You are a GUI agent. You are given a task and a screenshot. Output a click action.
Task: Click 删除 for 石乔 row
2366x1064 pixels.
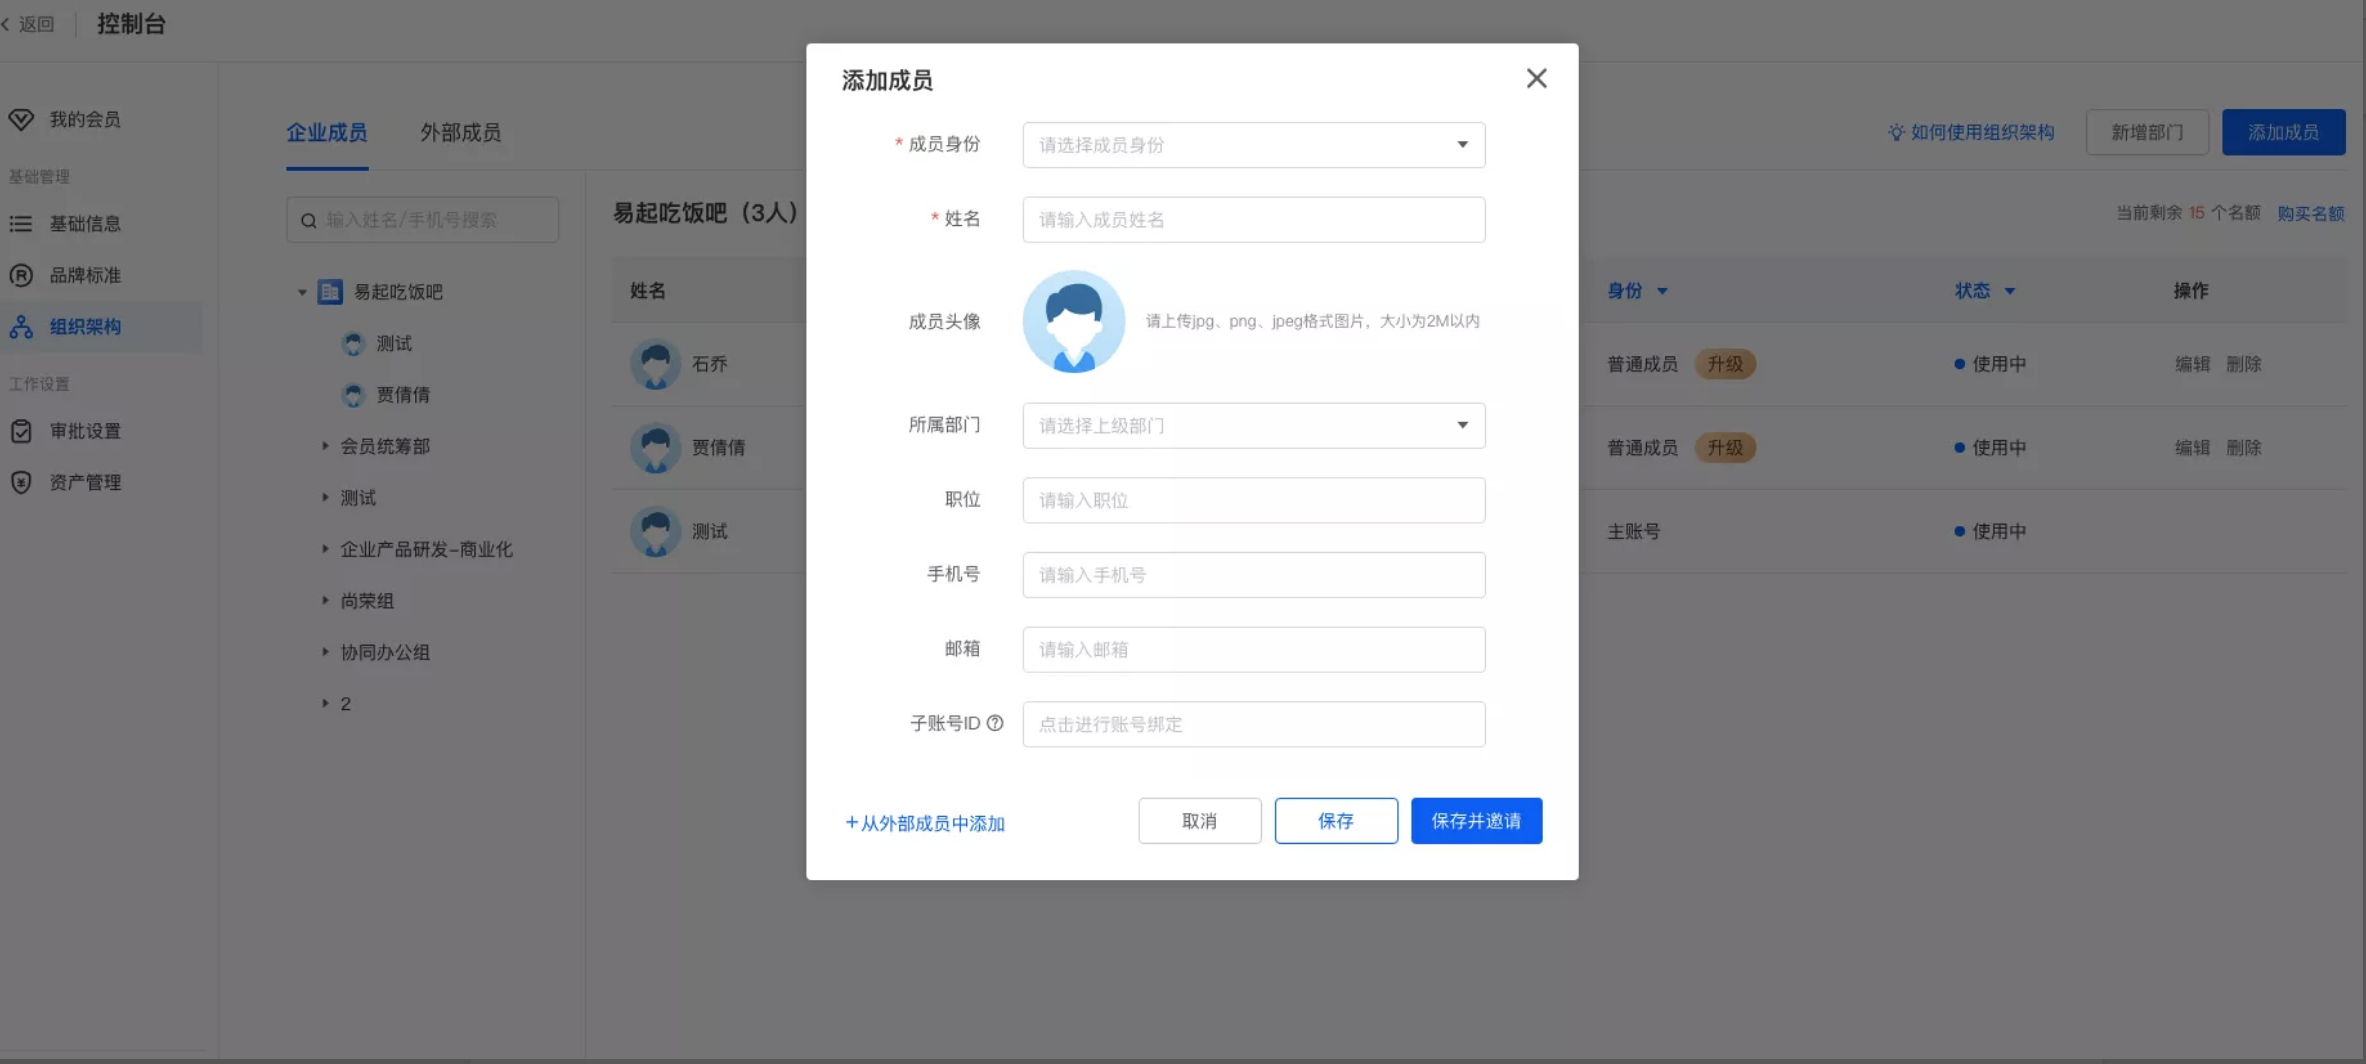pos(2244,364)
